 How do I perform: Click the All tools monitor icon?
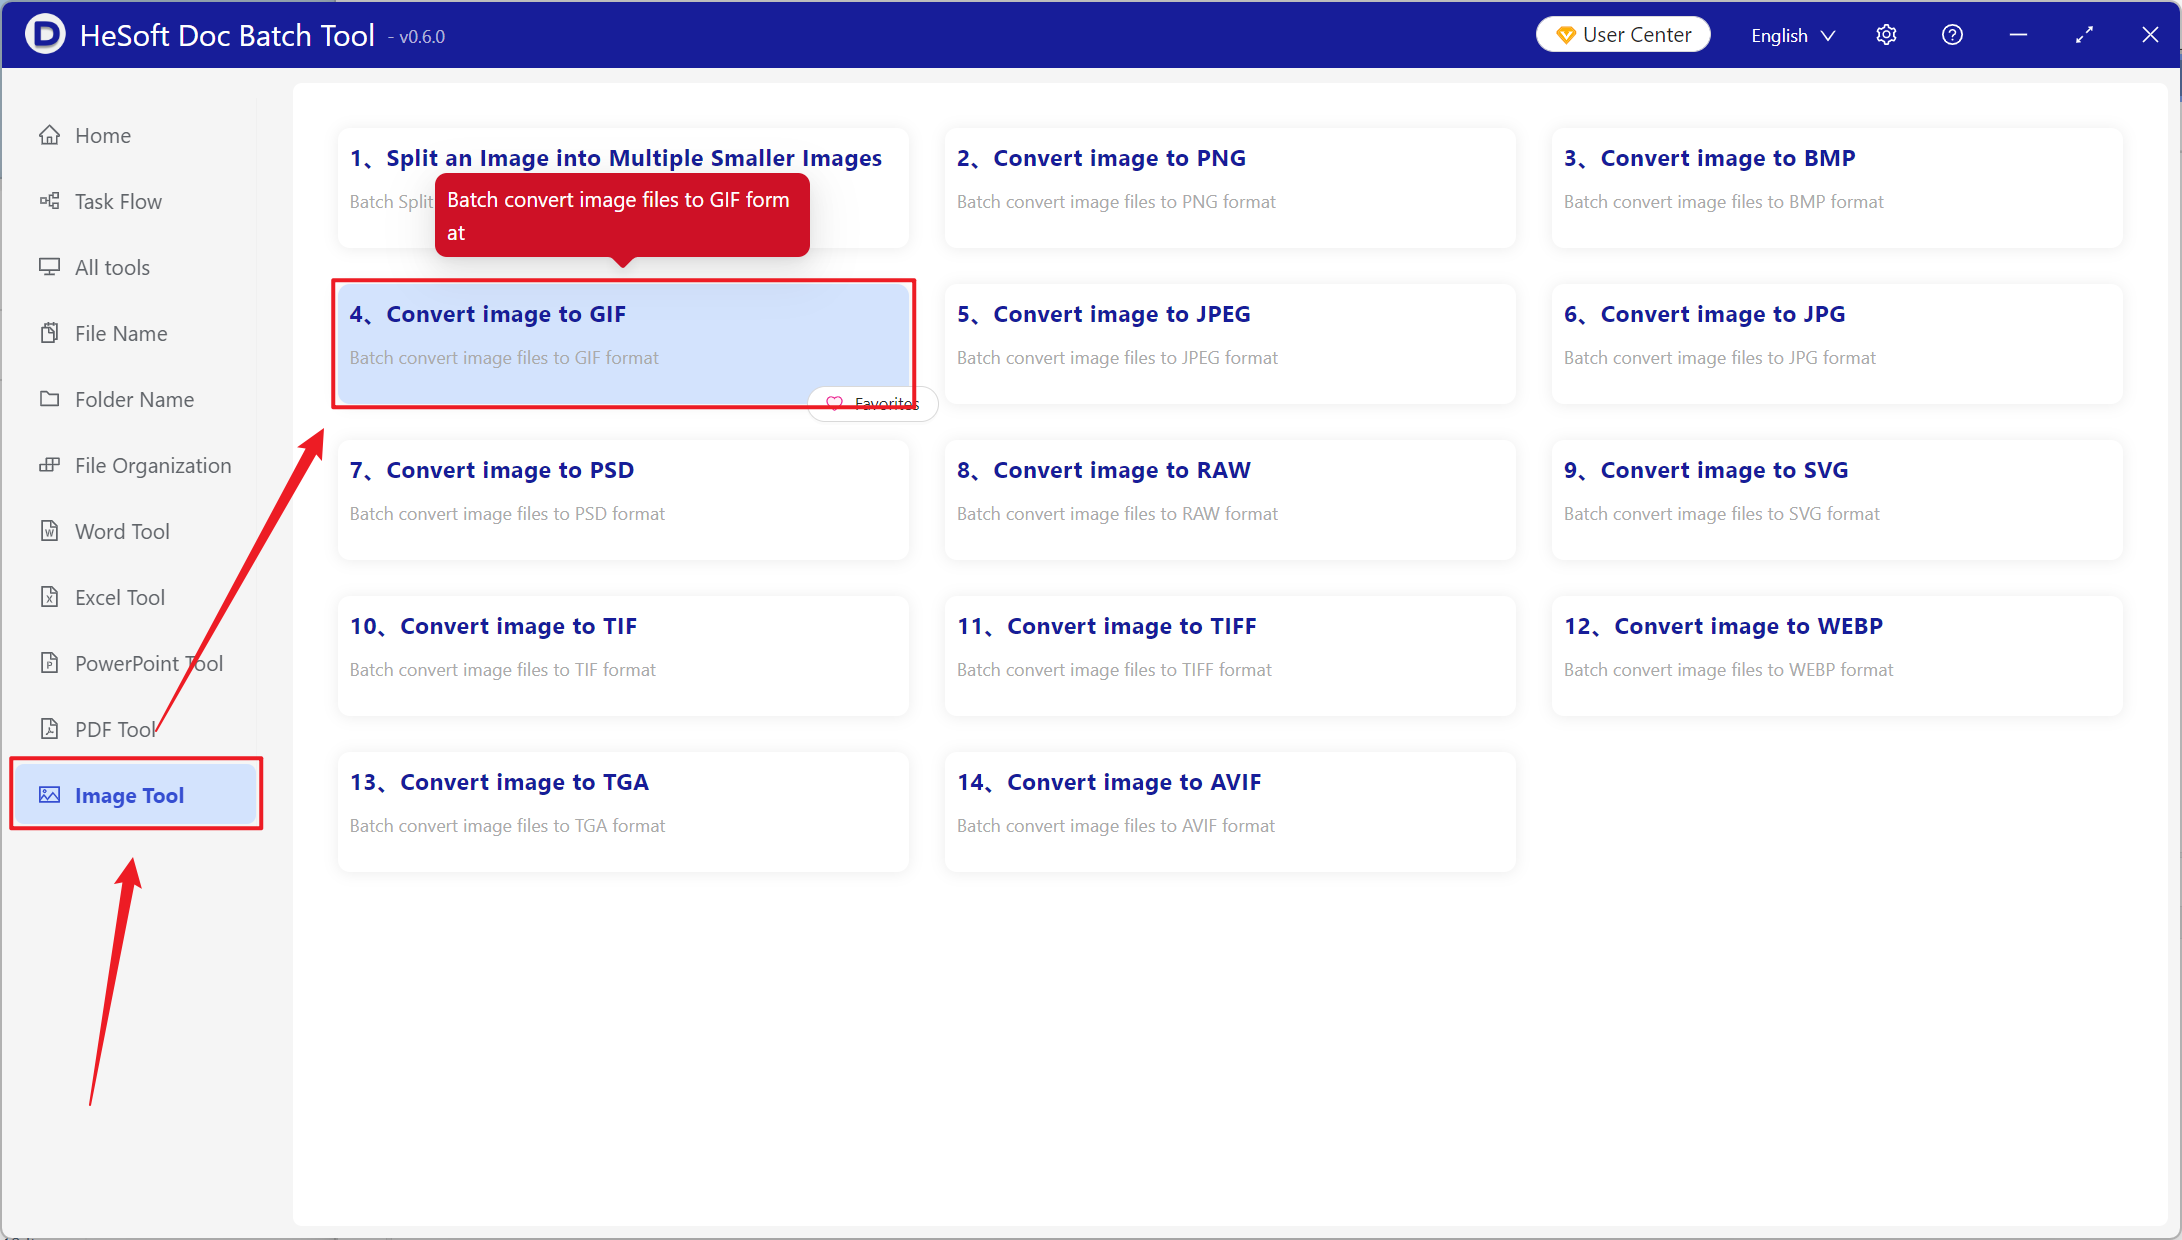tap(49, 267)
